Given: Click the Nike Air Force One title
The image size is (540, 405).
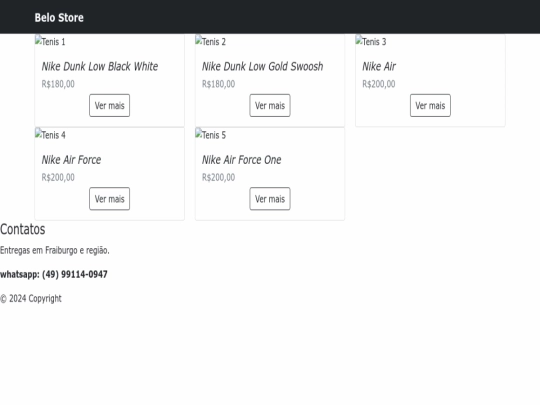Looking at the screenshot, I should (241, 160).
